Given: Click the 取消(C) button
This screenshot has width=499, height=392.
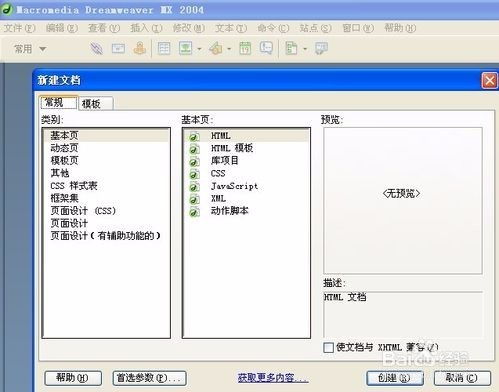Looking at the screenshot, I should click(x=462, y=378).
